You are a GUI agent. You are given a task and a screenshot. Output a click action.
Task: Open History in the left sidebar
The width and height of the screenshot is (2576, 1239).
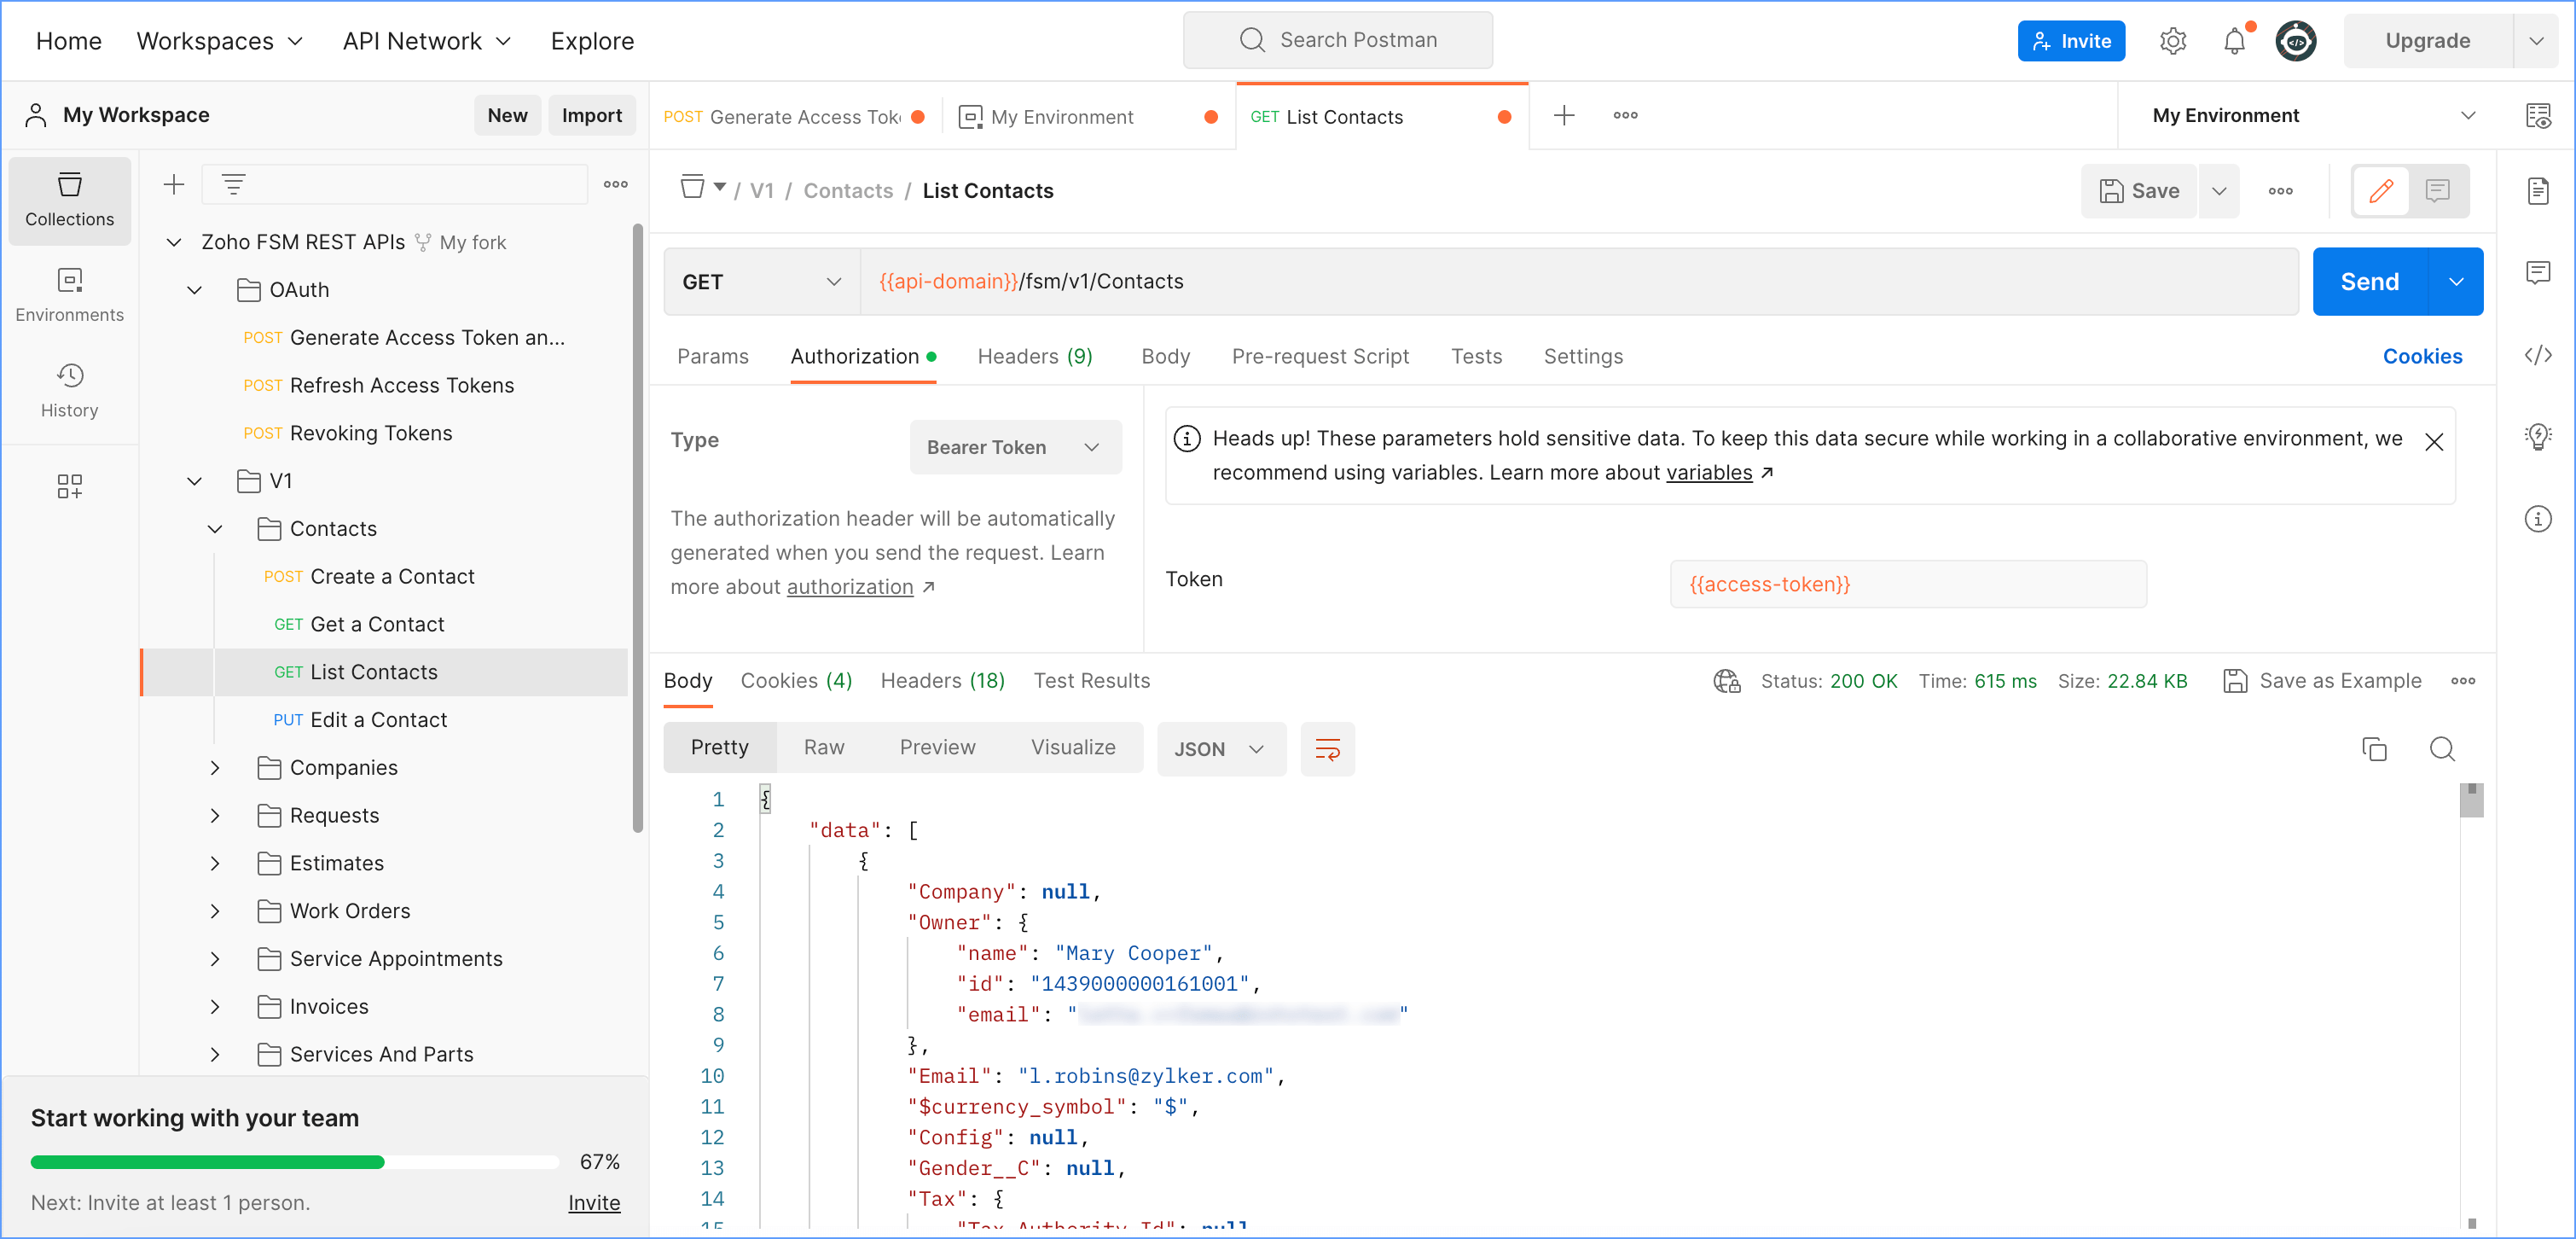point(69,389)
